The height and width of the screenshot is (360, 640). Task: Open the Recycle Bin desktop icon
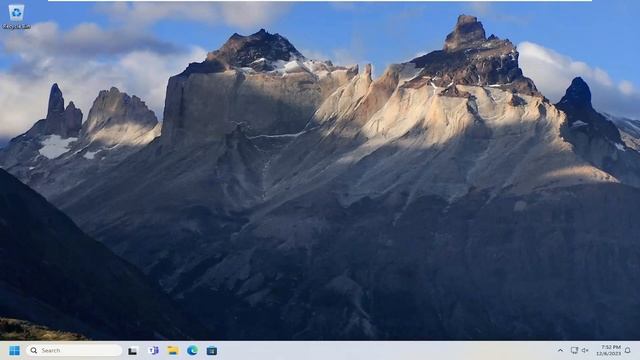pyautogui.click(x=16, y=17)
